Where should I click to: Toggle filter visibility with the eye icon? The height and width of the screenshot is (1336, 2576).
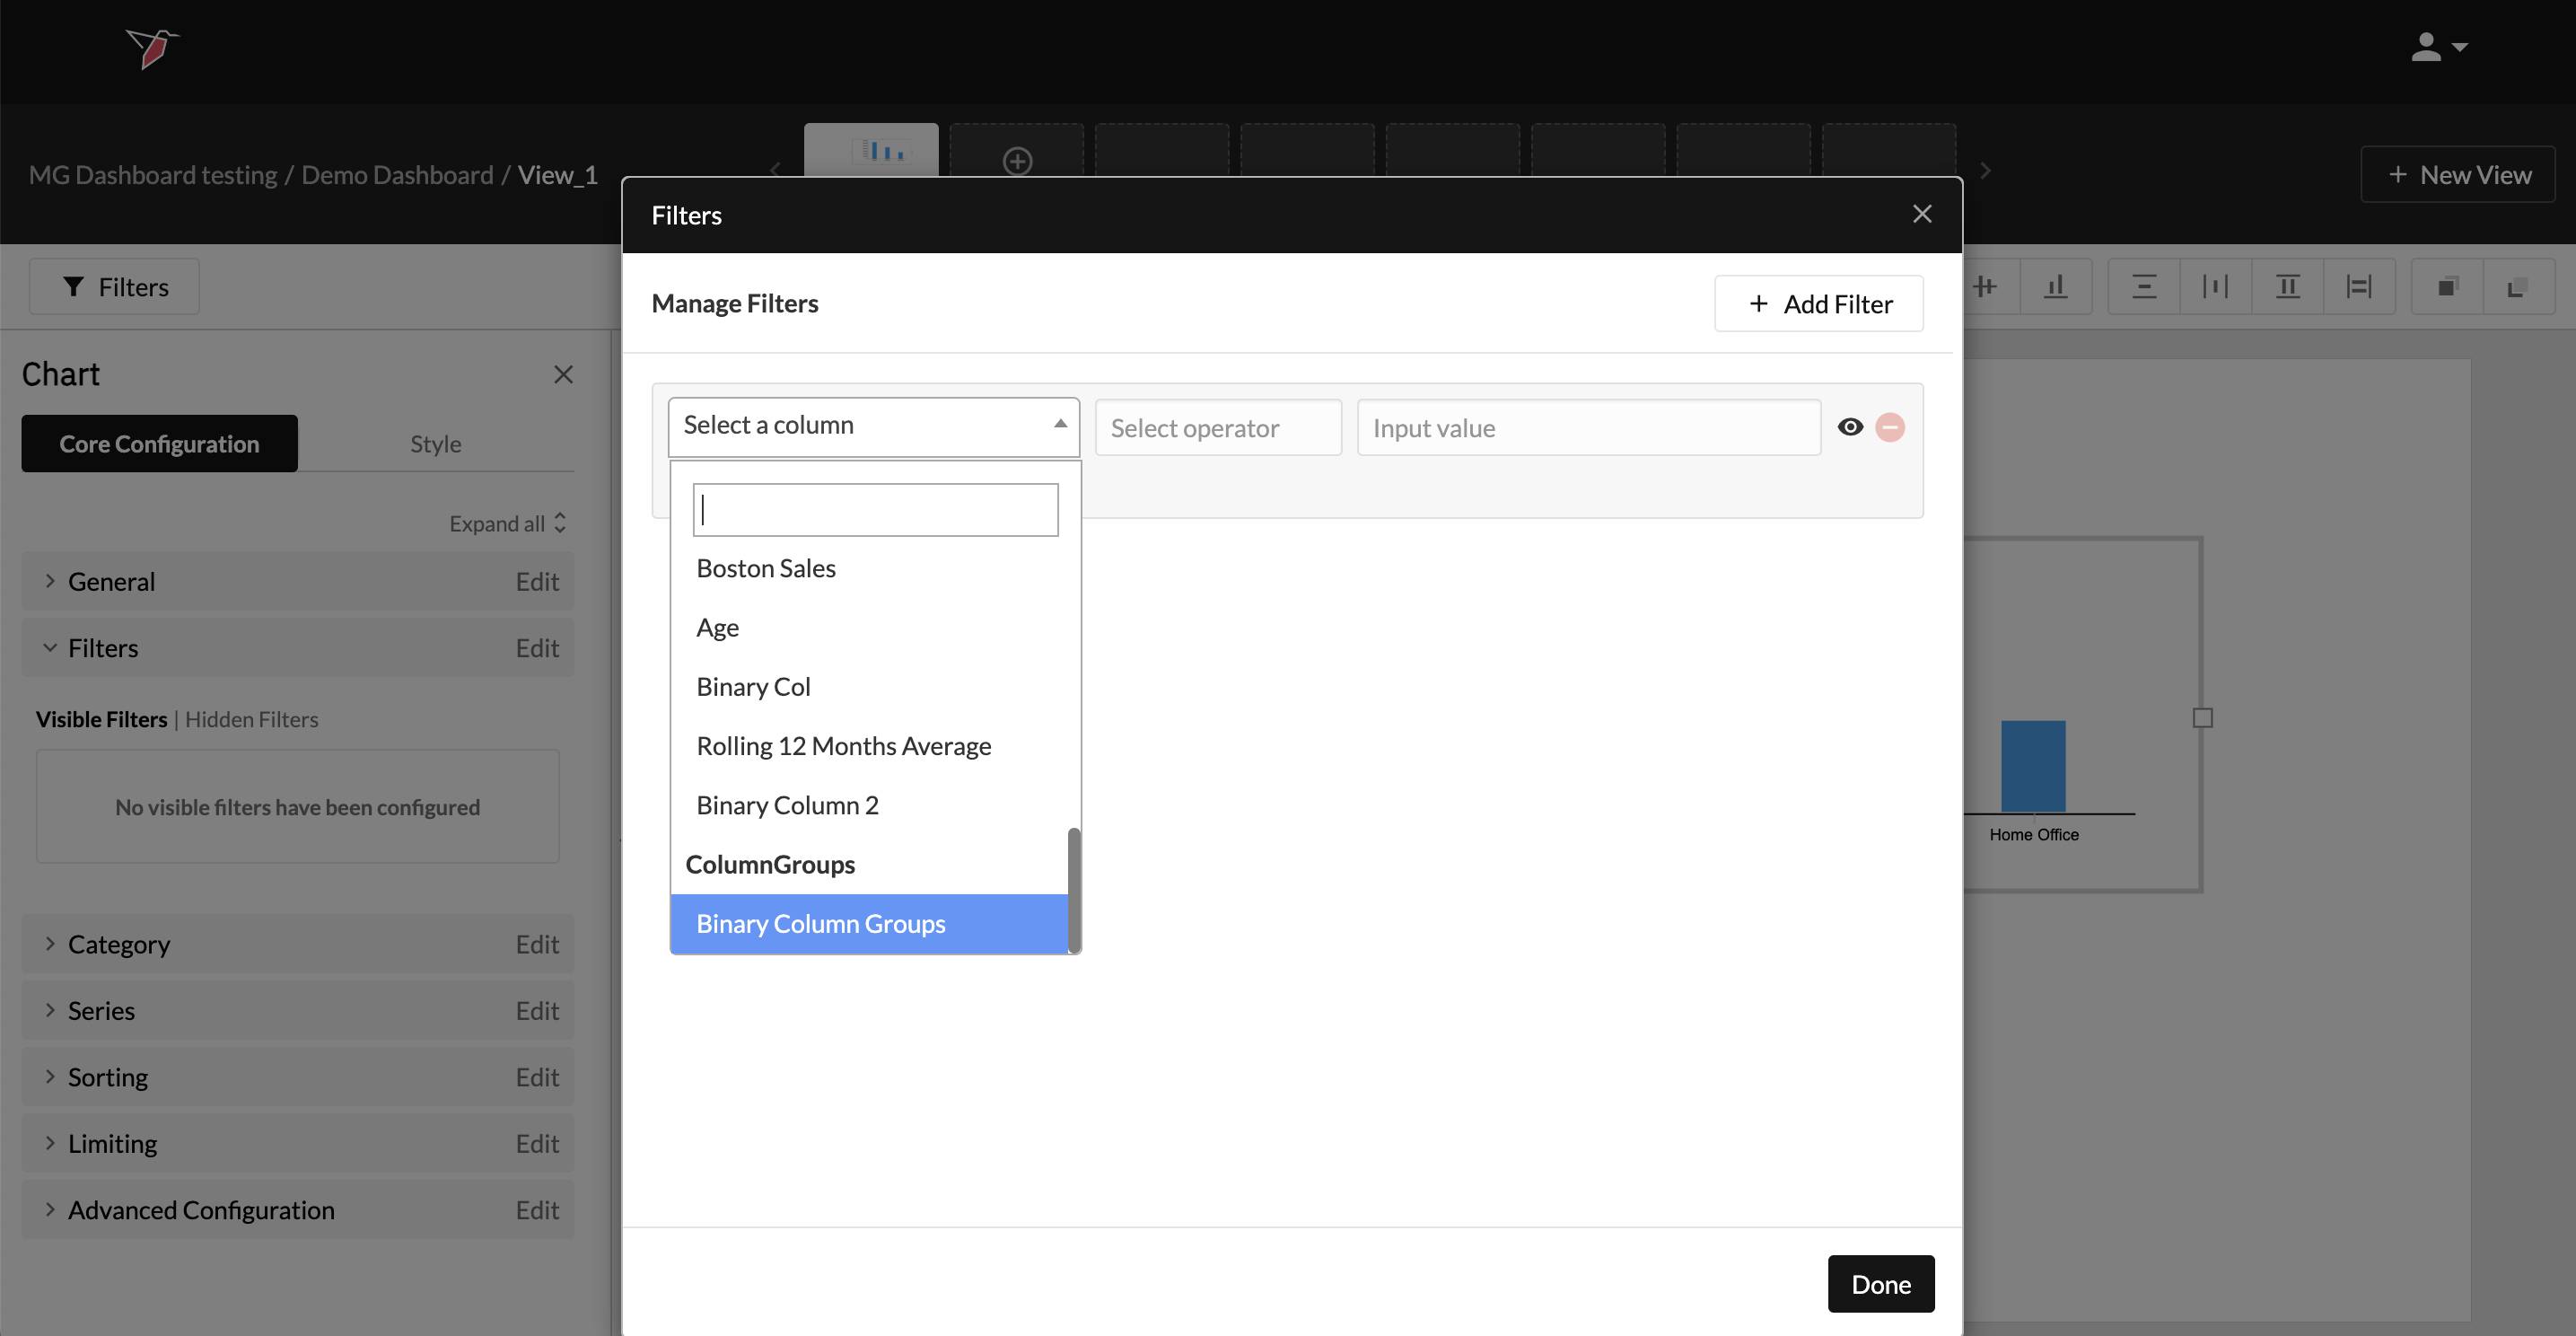pos(1850,427)
